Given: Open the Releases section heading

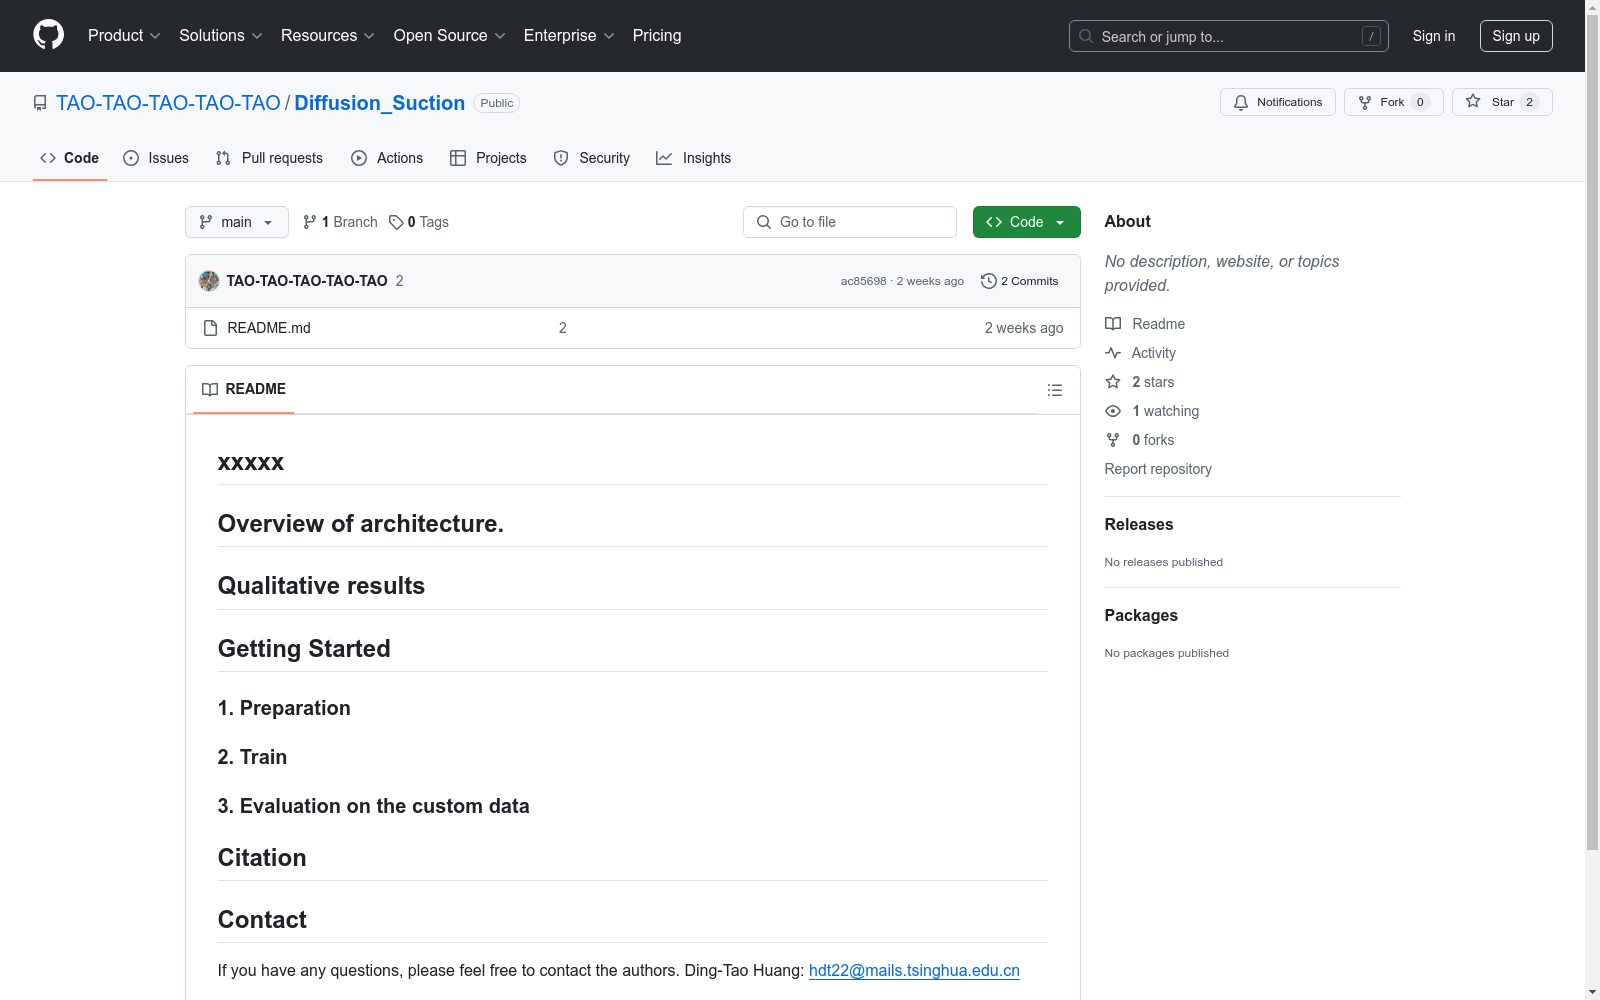Looking at the screenshot, I should 1139,524.
